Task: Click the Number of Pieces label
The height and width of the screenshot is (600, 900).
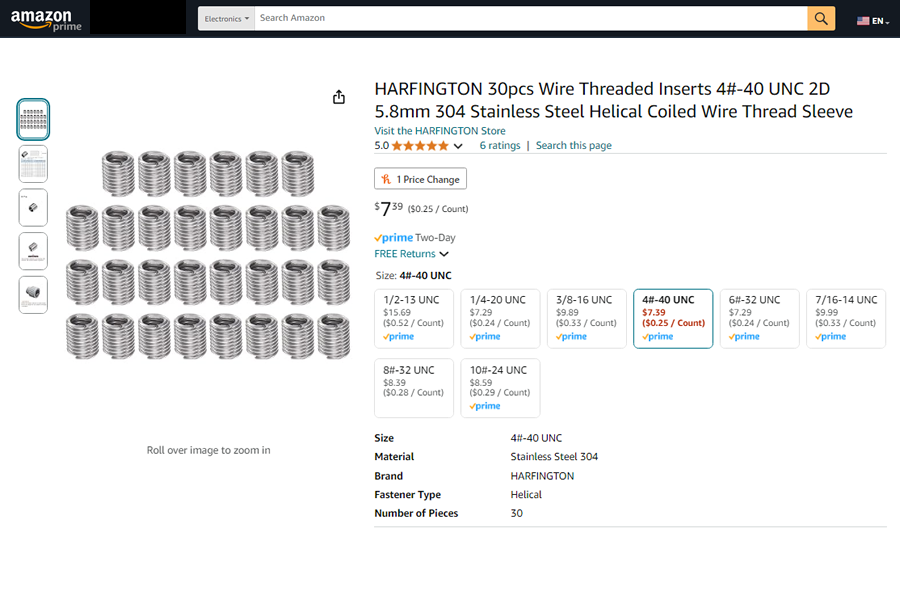Action: pyautogui.click(x=416, y=513)
